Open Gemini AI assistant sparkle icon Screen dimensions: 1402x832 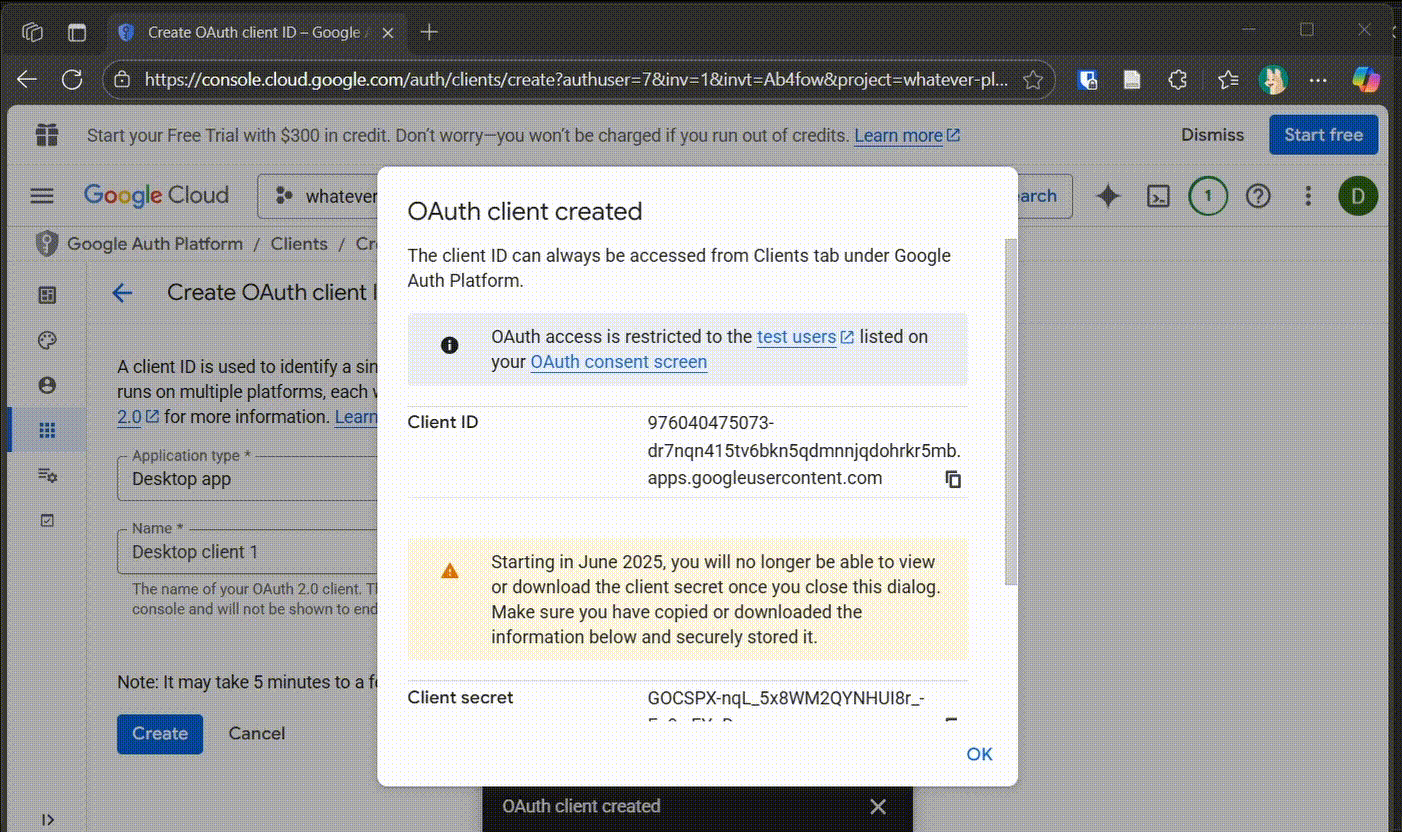[x=1108, y=196]
